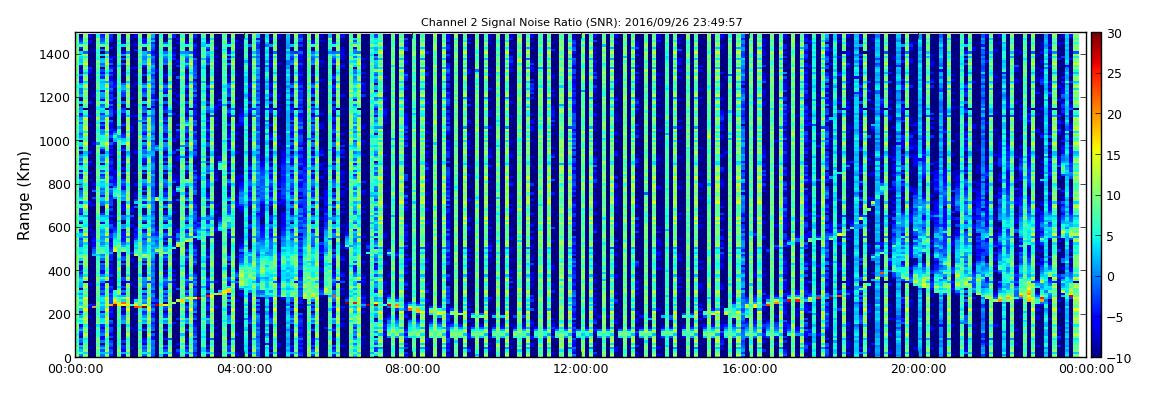Click the colorbar tick label '−10'
Image resolution: width=1150 pixels, height=407 pixels.
[1116, 358]
